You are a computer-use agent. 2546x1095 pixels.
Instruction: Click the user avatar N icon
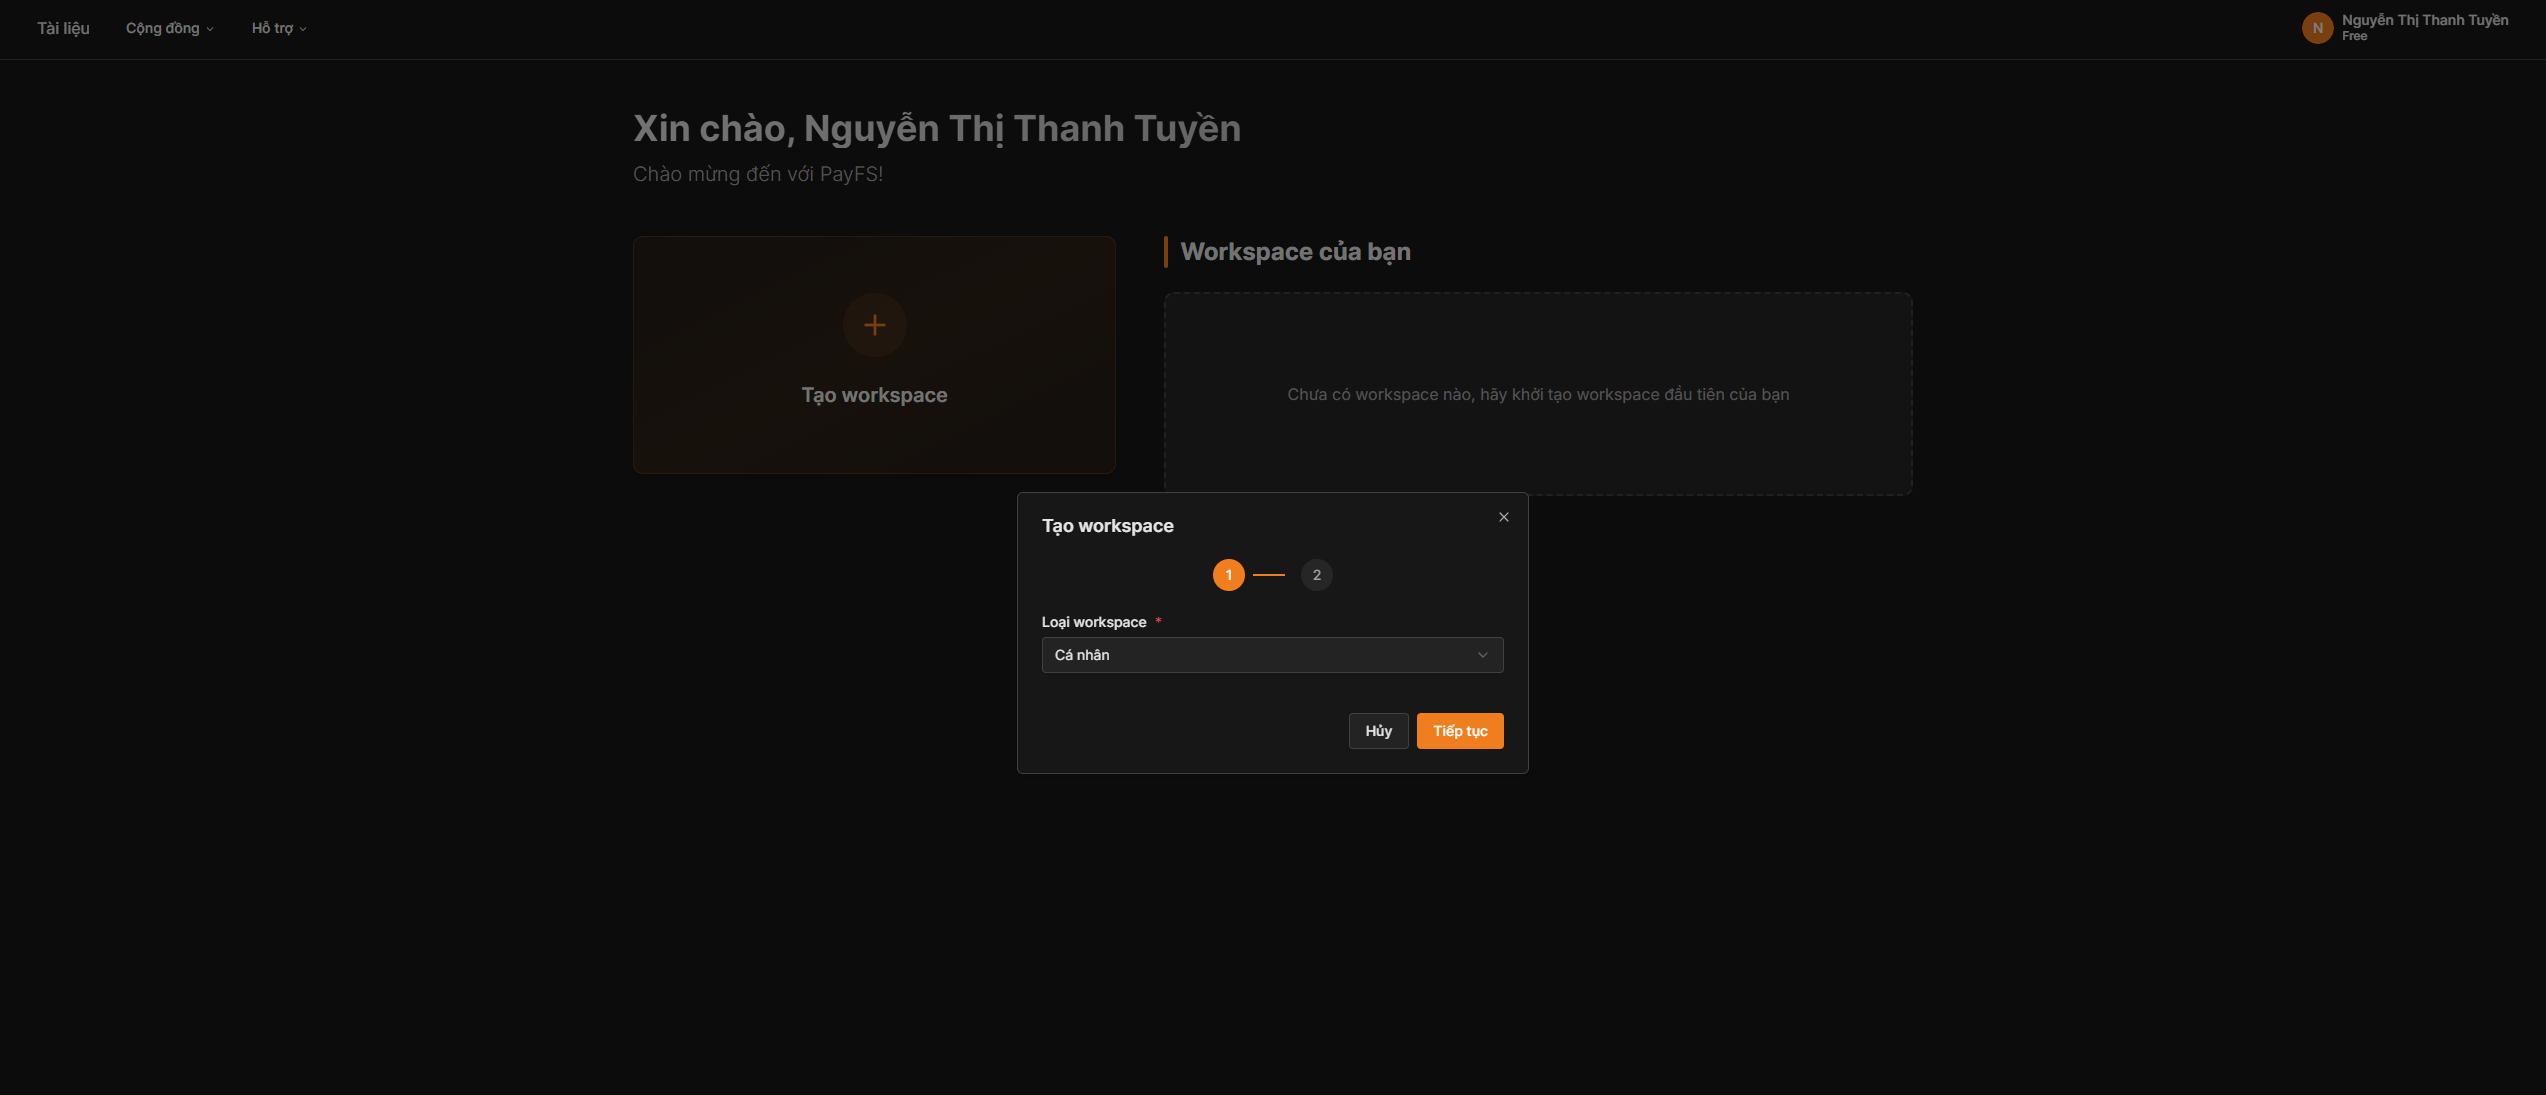coord(2317,28)
